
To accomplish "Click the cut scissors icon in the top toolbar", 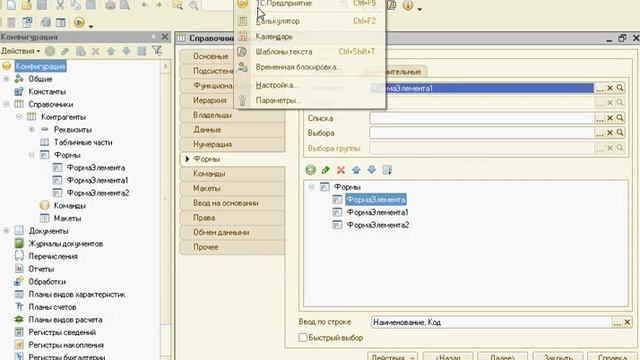I will point(60,5).
